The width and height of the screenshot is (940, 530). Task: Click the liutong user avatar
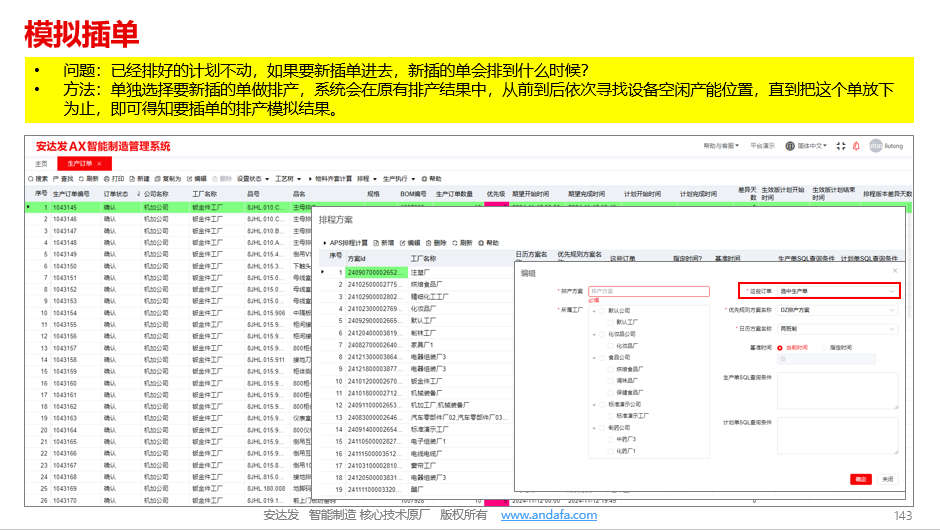point(876,146)
